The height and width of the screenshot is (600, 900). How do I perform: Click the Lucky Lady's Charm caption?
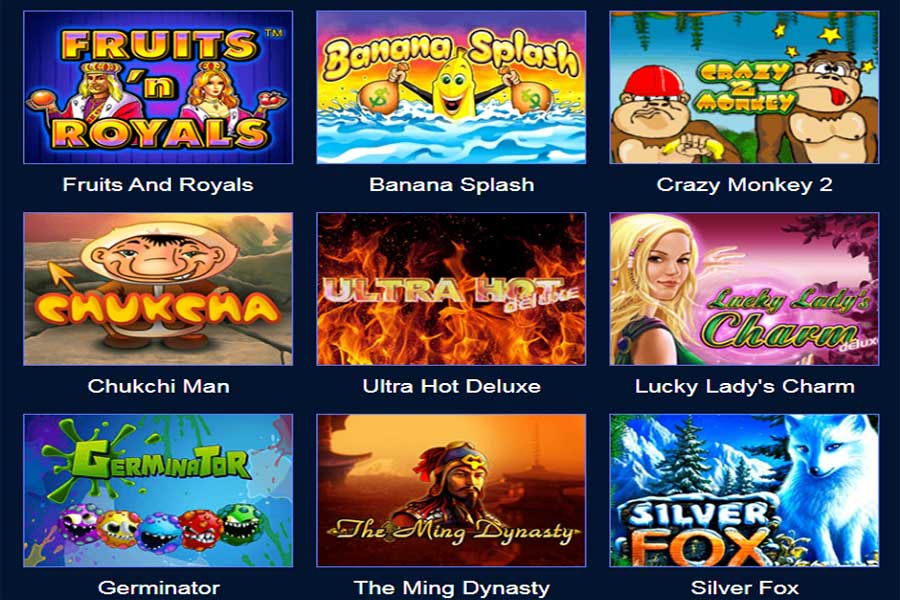coord(745,386)
